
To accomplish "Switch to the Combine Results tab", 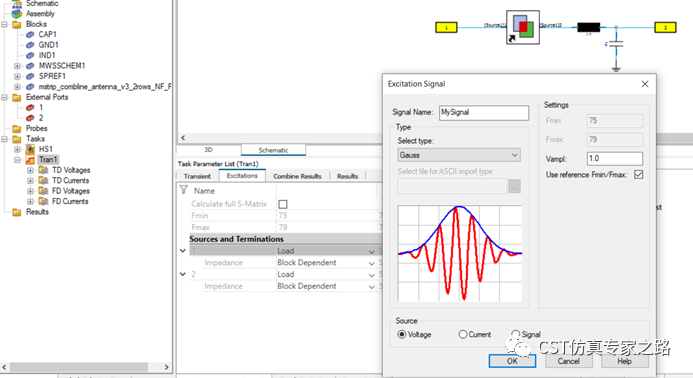I will tap(297, 176).
